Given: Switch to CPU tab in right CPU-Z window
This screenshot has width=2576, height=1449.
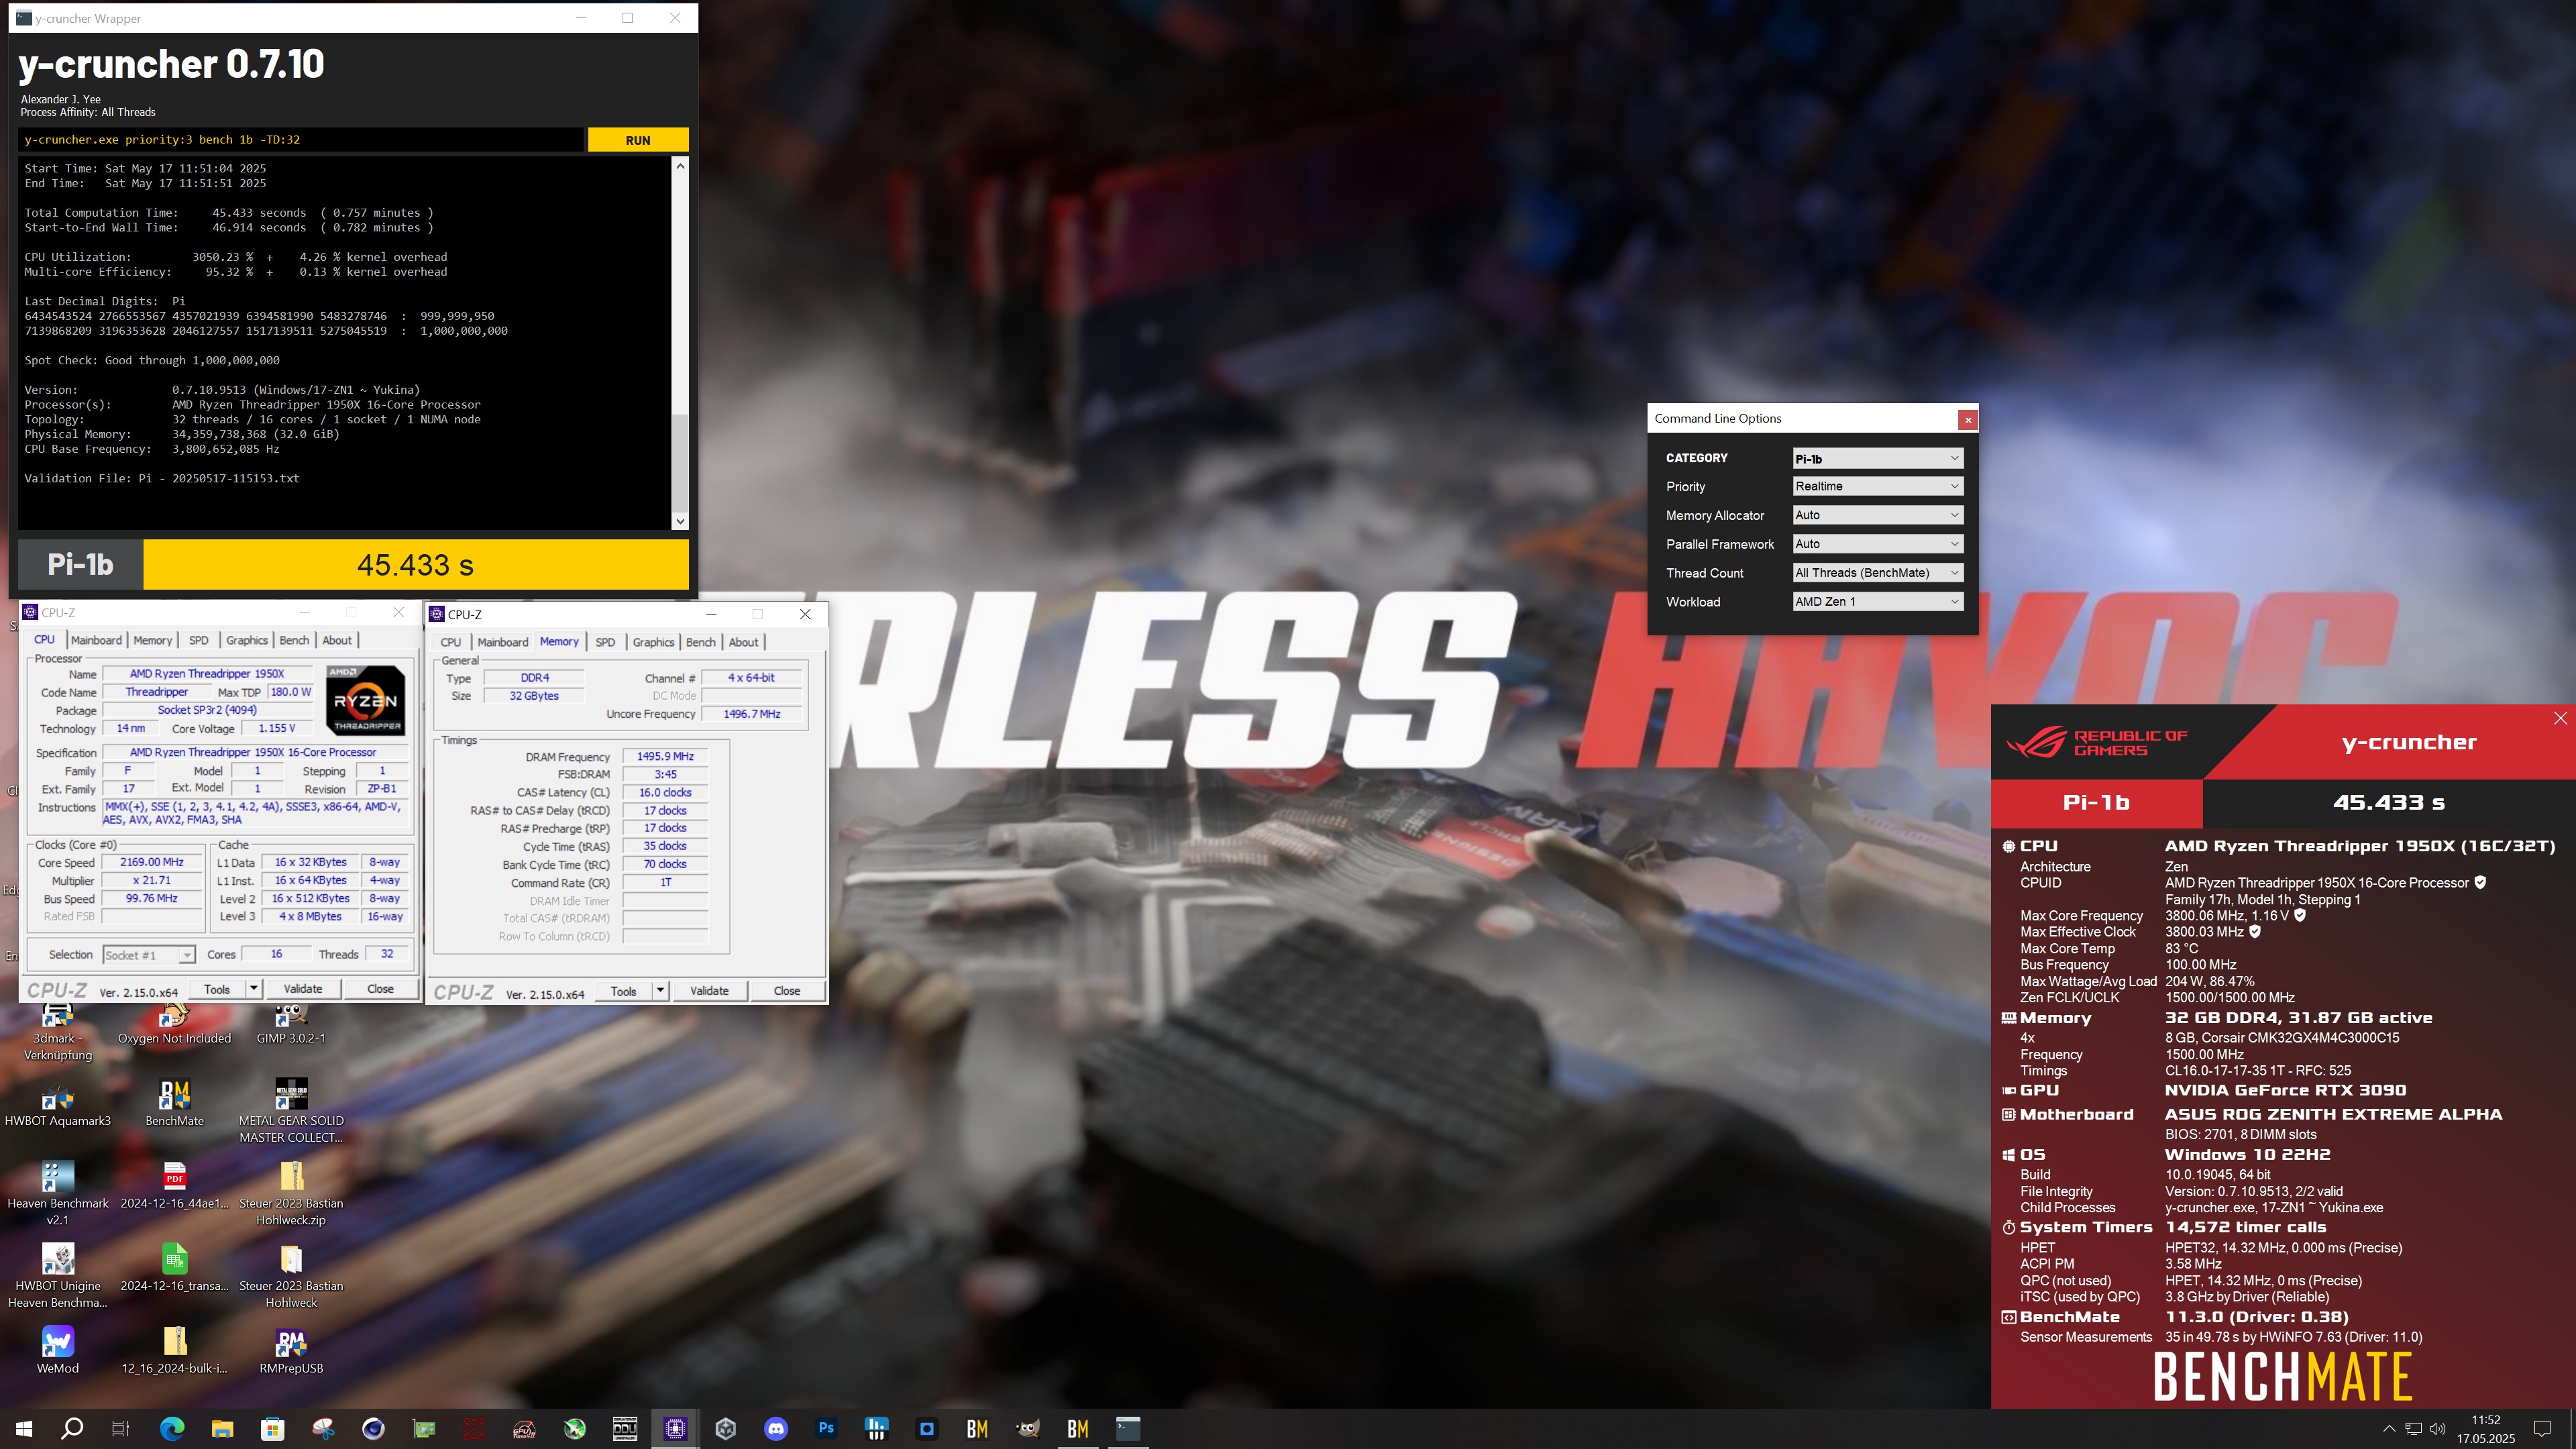Looking at the screenshot, I should 451,642.
